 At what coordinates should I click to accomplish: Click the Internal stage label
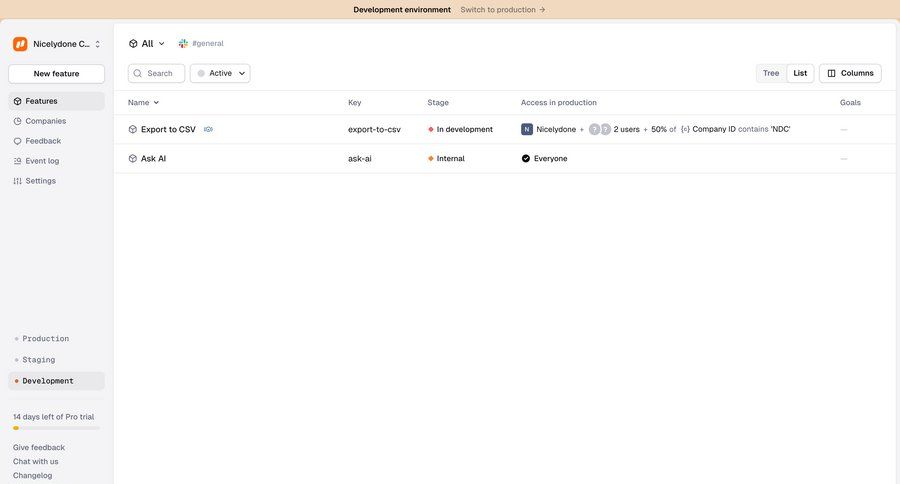click(x=451, y=158)
